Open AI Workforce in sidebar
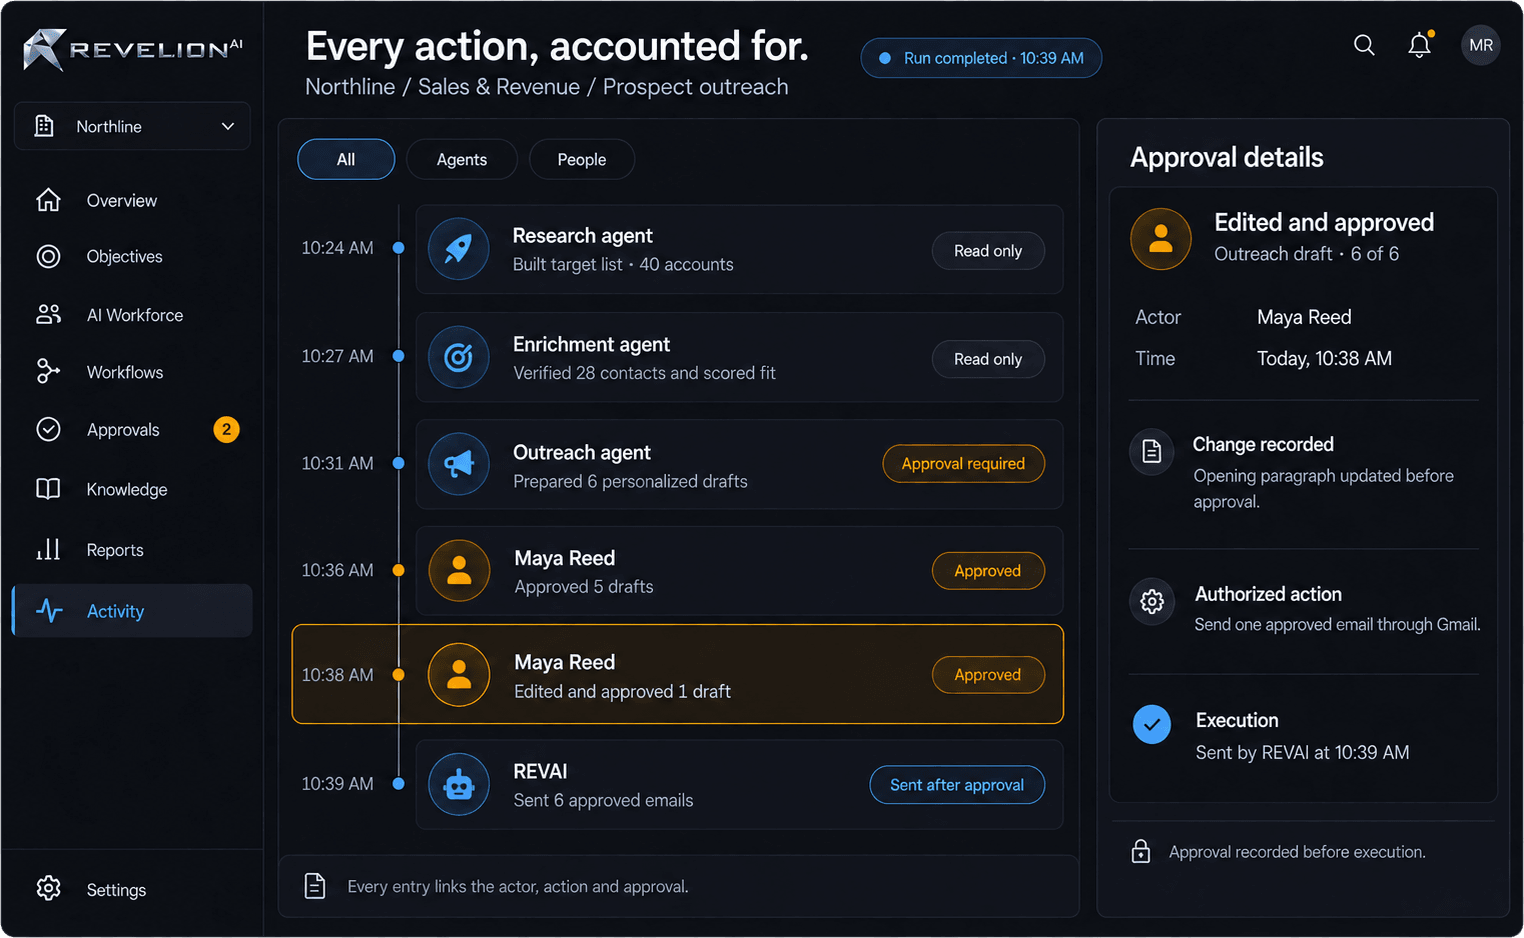Image resolution: width=1524 pixels, height=938 pixels. click(132, 315)
